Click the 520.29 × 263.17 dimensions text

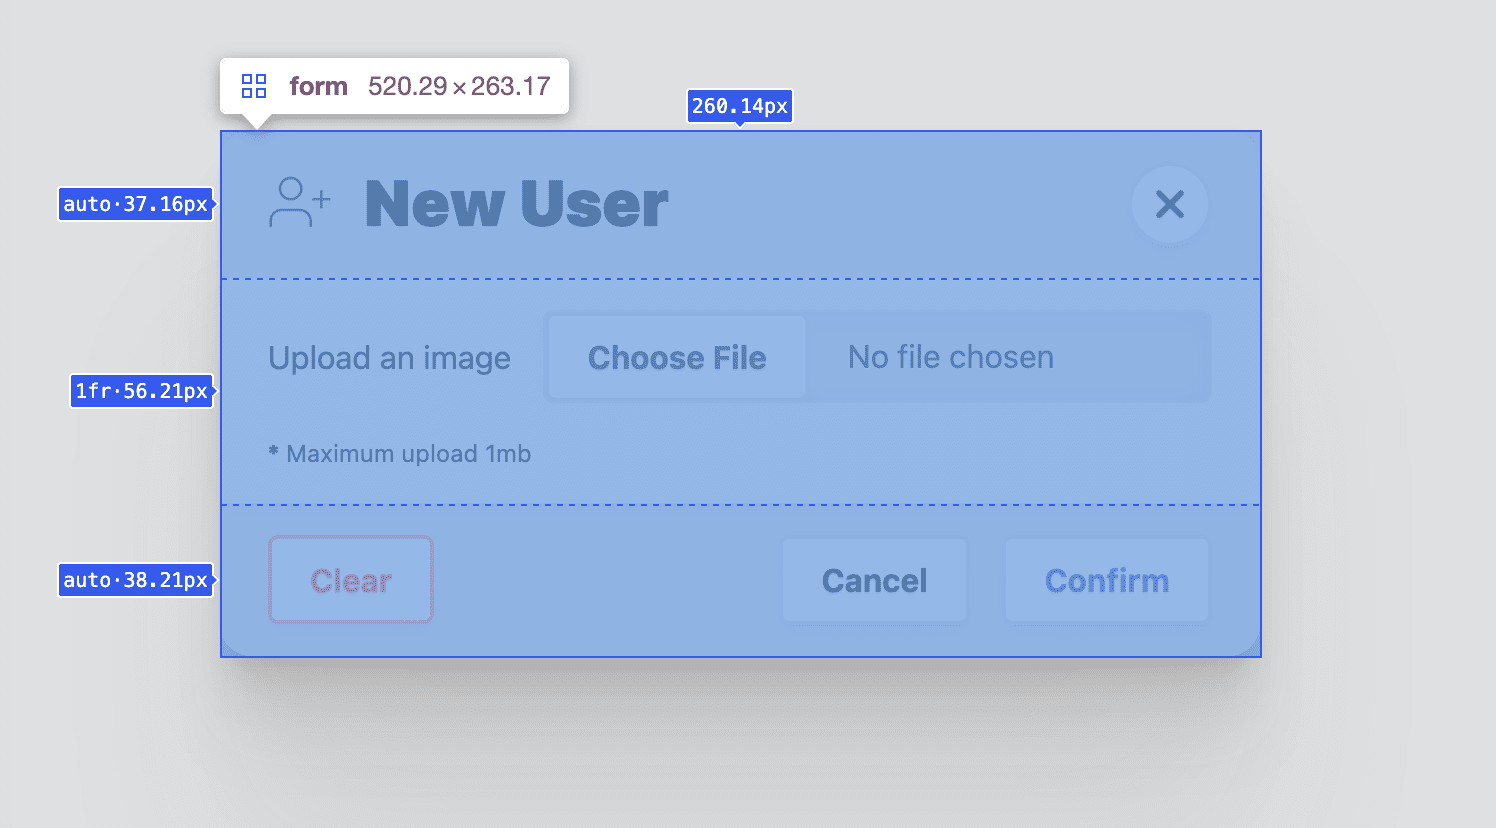click(x=460, y=86)
